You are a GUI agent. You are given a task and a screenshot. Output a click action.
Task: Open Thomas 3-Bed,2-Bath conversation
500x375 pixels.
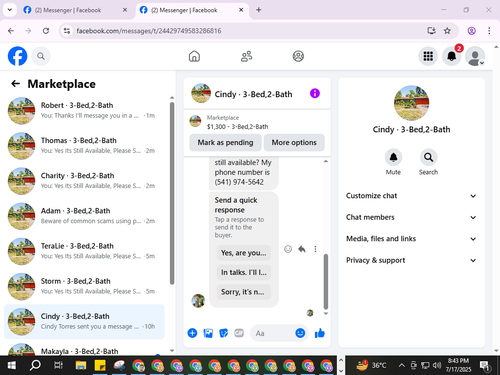coord(84,146)
